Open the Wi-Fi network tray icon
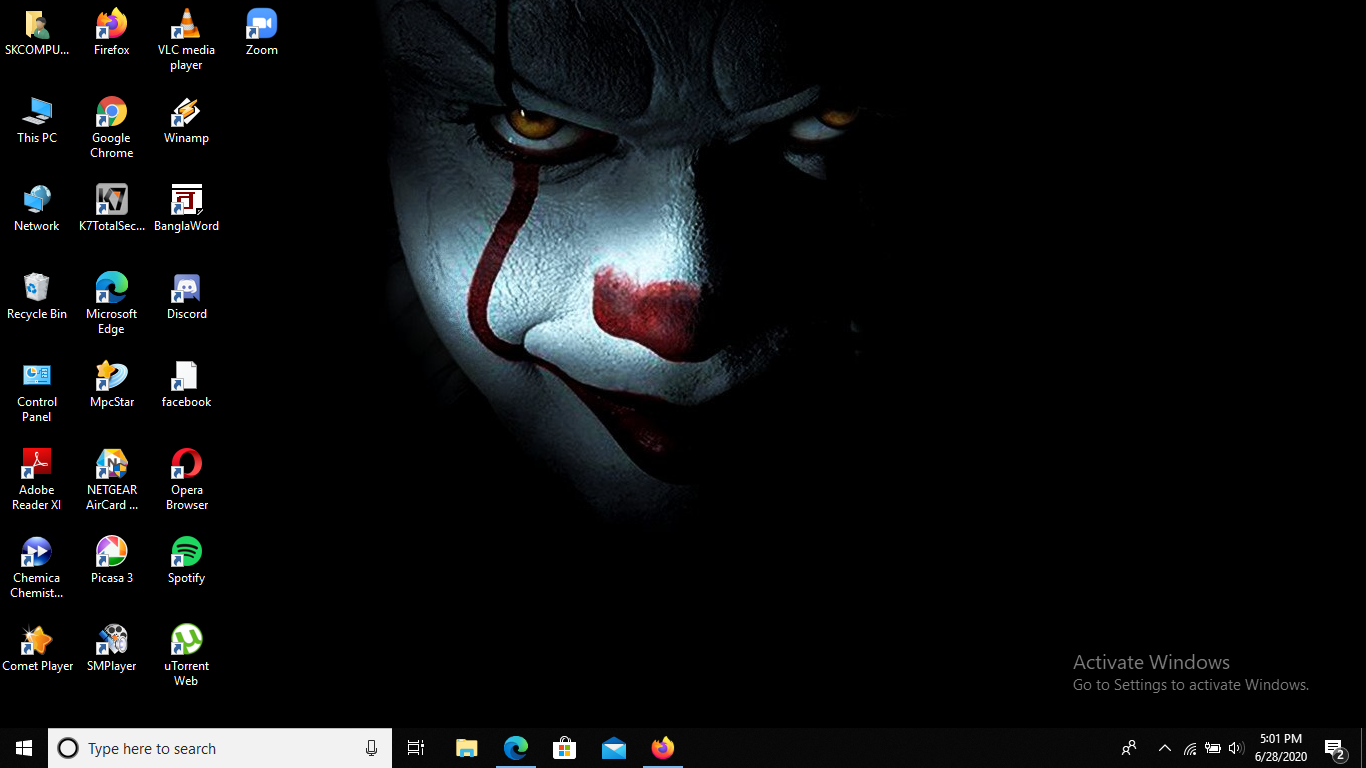 pyautogui.click(x=1190, y=748)
